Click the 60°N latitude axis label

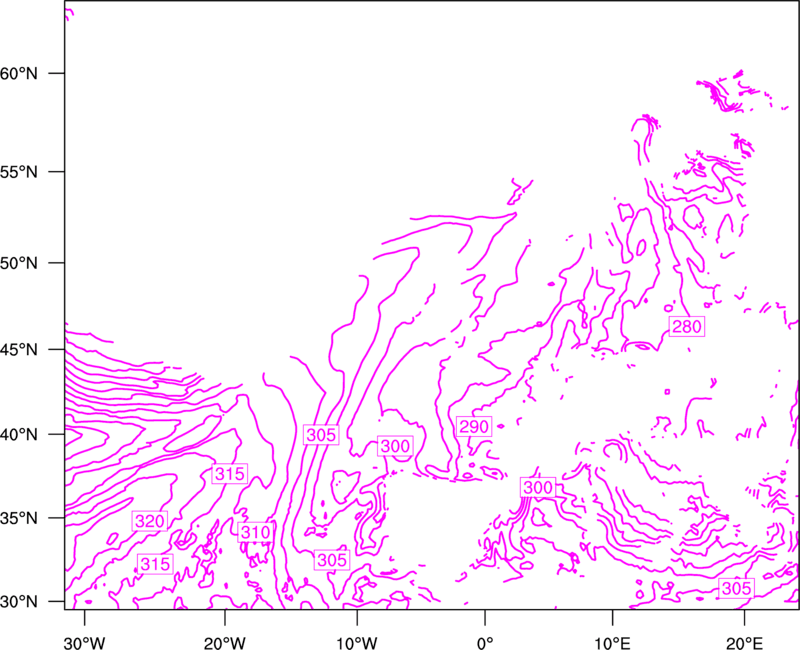coord(19,73)
